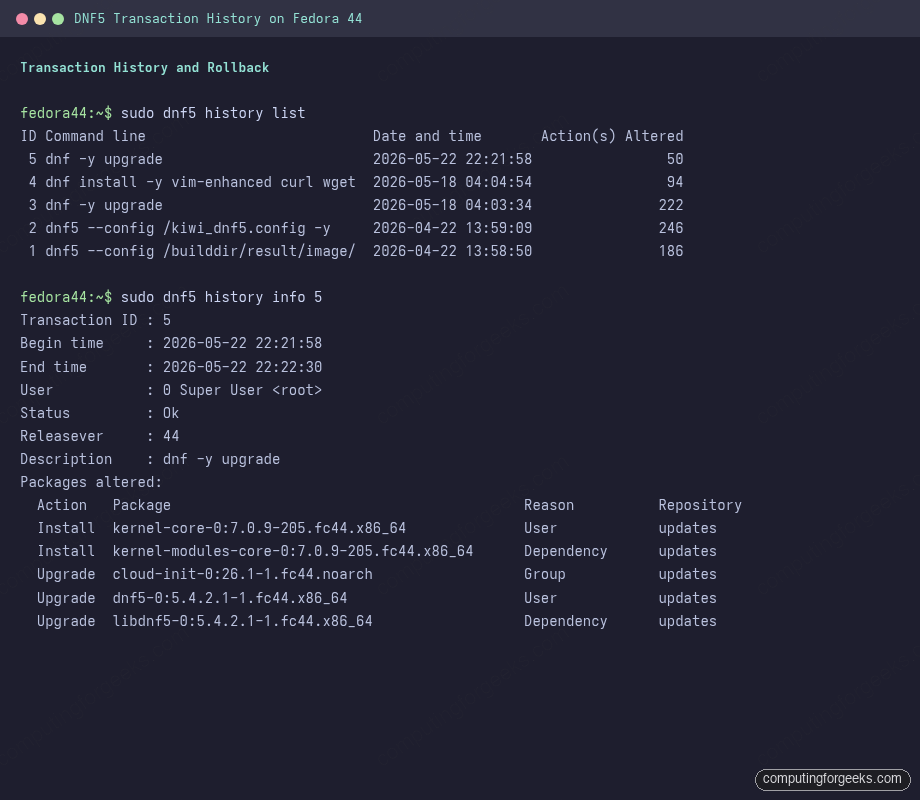Select the row with '/kiwi_dnf5.config -y'
This screenshot has height=800, width=920.
click(352, 228)
